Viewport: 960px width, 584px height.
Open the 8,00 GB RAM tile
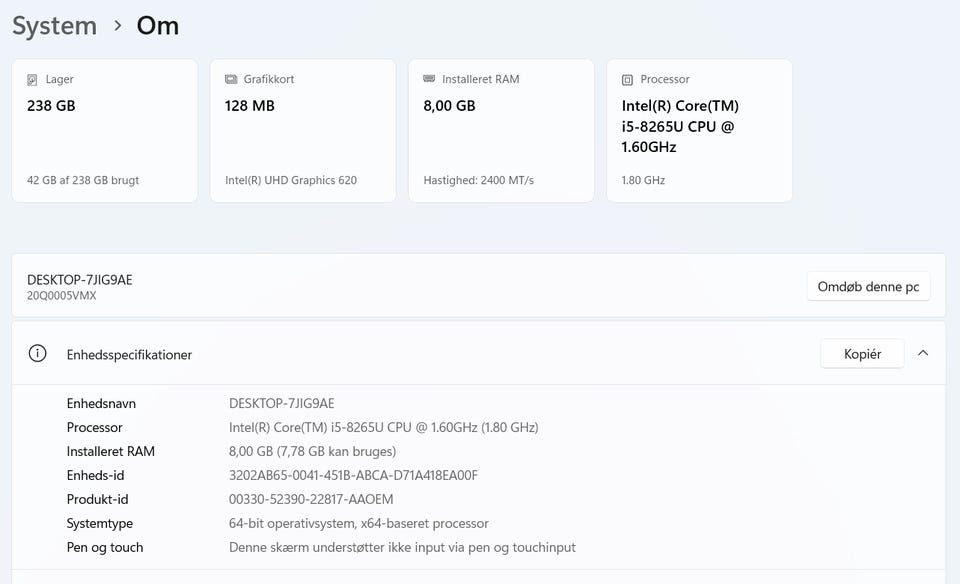click(500, 131)
